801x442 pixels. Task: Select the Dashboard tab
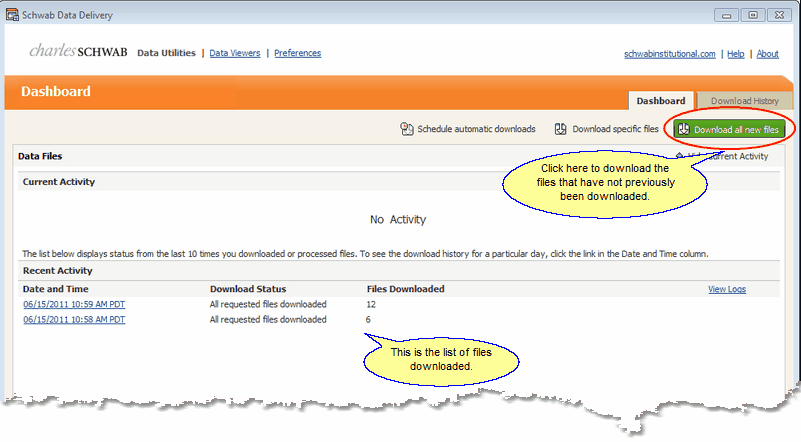pyautogui.click(x=661, y=101)
